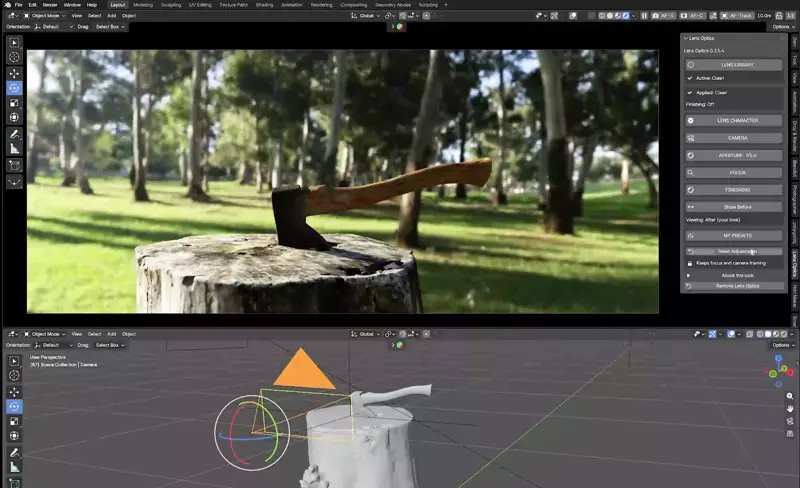Pick the Scale tool in bottom viewport
The width and height of the screenshot is (800, 488).
pyautogui.click(x=14, y=421)
